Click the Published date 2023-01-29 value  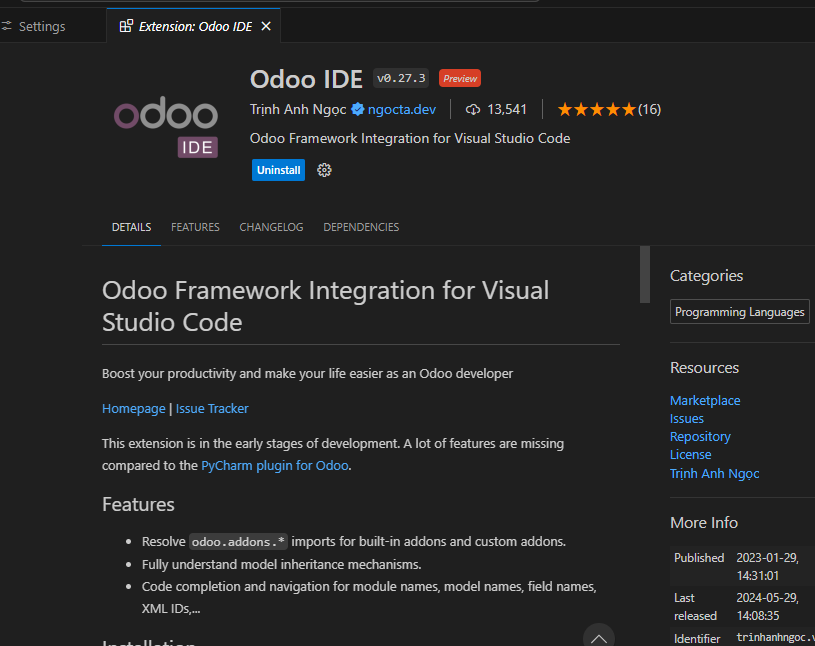click(x=768, y=566)
